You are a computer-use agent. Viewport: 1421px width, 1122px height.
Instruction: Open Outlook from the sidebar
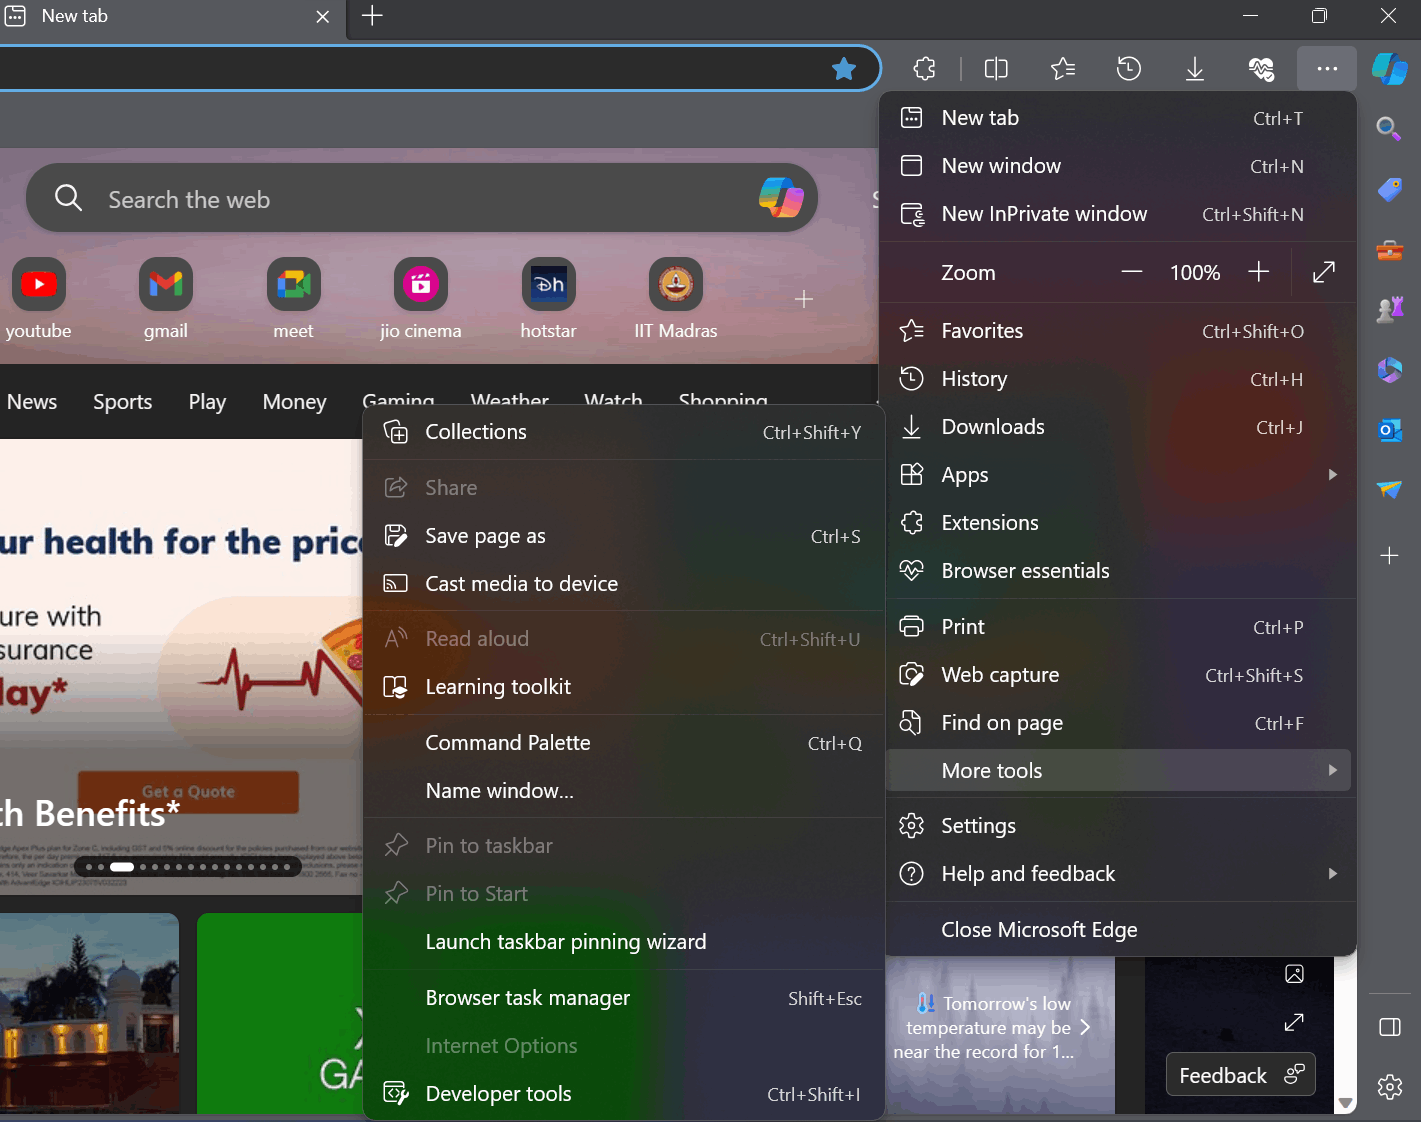1389,430
